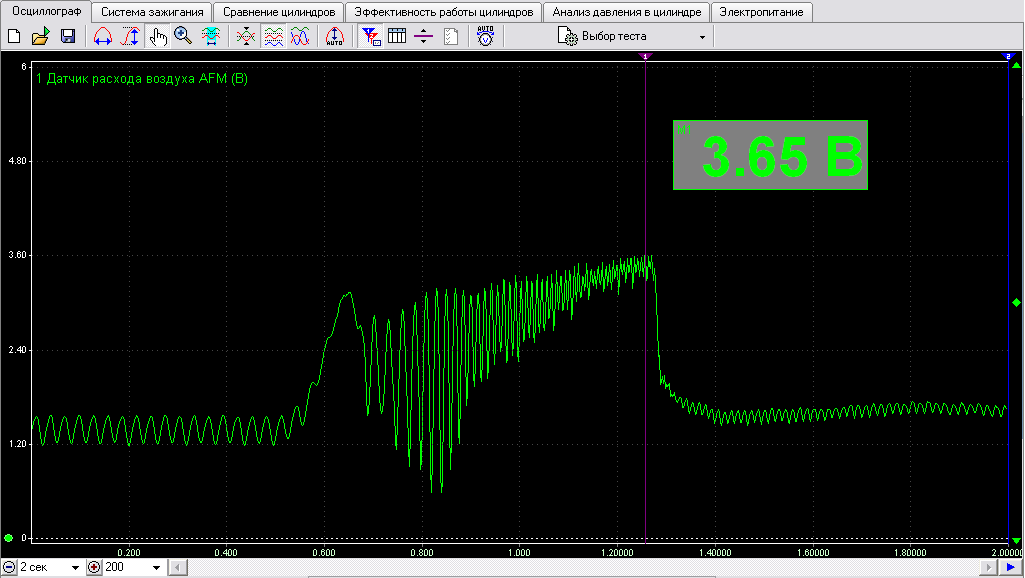Click the Датчик расхода воздуха AFM channel label
Viewport: 1025px width, 578px height.
point(142,79)
